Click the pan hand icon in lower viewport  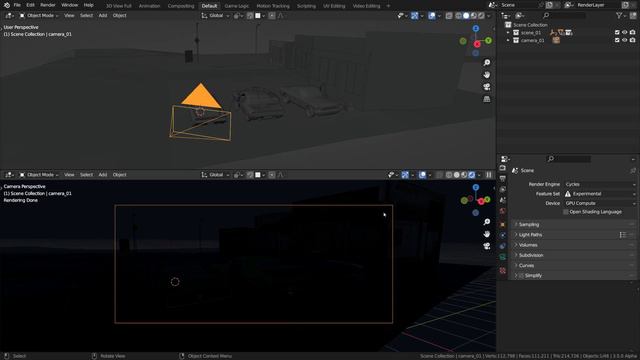(487, 234)
